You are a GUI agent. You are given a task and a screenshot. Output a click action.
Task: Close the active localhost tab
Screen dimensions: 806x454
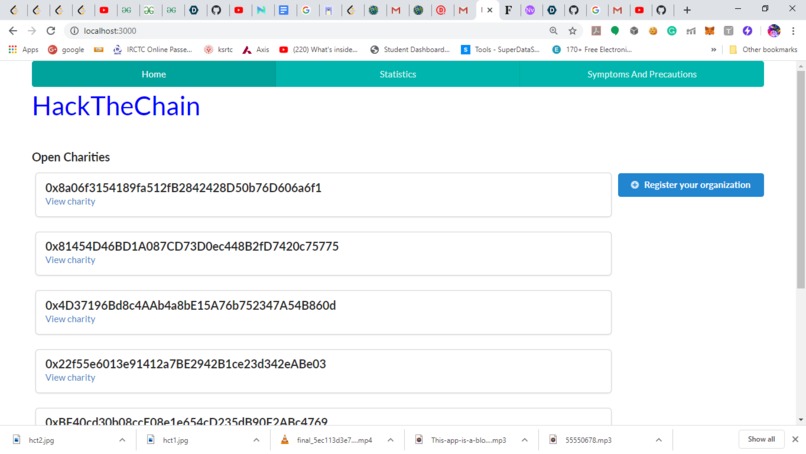[x=490, y=10]
